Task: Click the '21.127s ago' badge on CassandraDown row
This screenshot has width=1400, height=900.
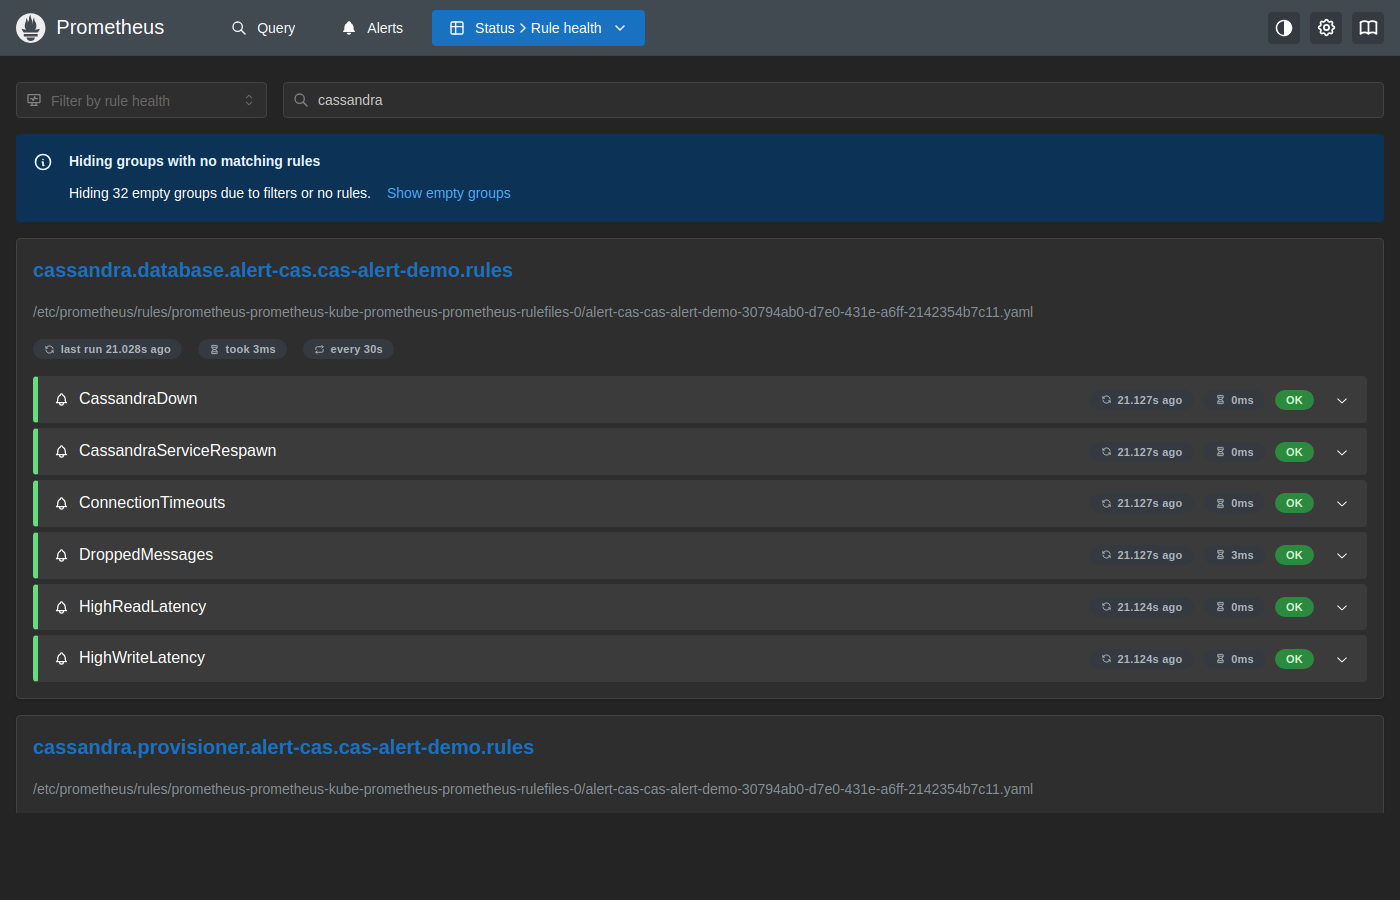Action: click(1142, 400)
